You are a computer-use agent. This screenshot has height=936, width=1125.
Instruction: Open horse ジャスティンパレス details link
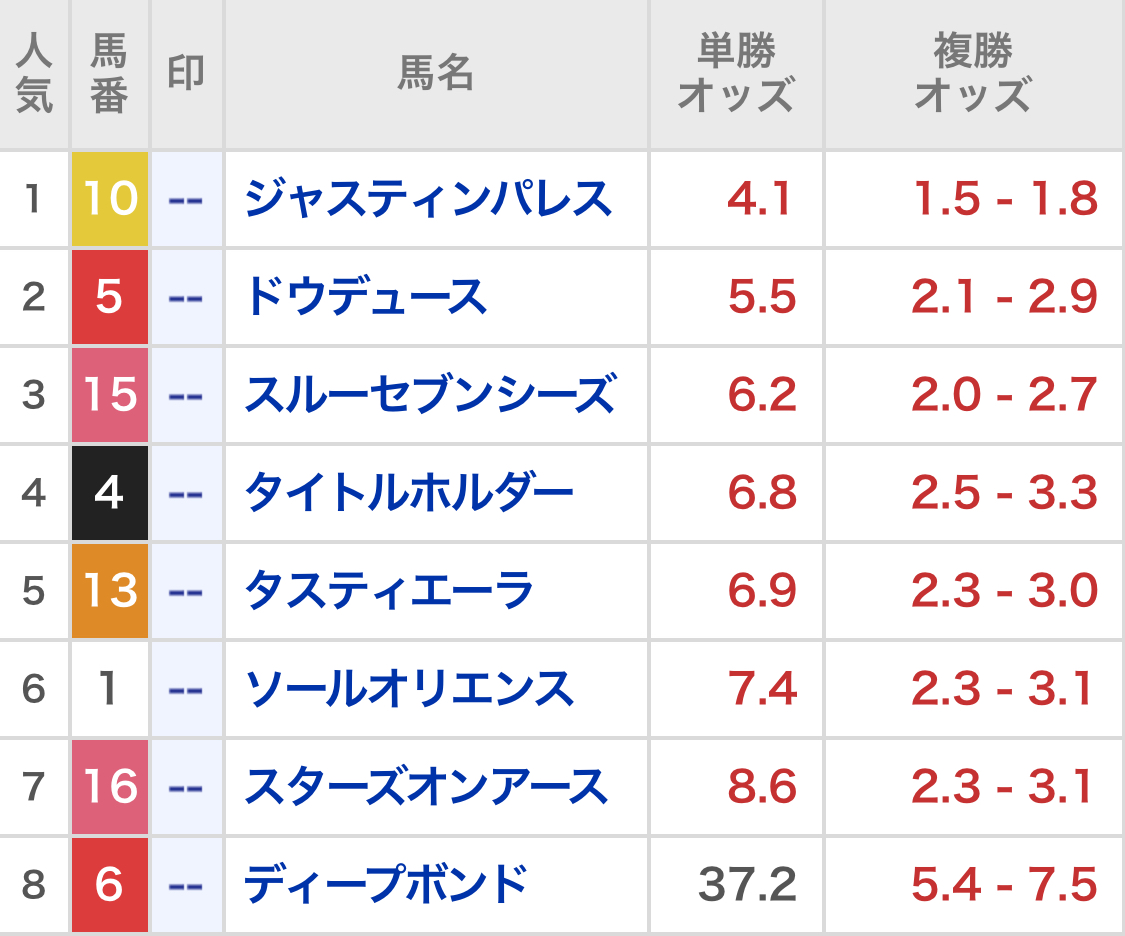tap(427, 199)
